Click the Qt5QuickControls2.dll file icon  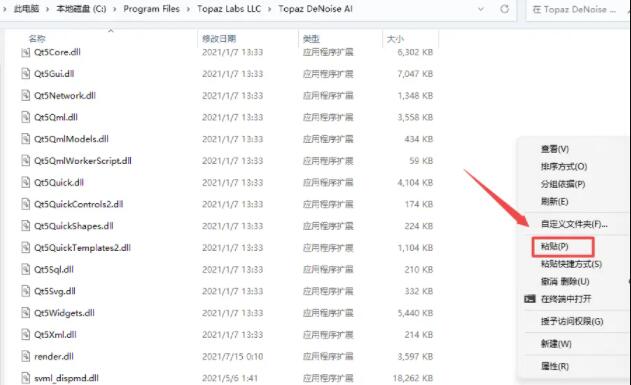click(25, 204)
